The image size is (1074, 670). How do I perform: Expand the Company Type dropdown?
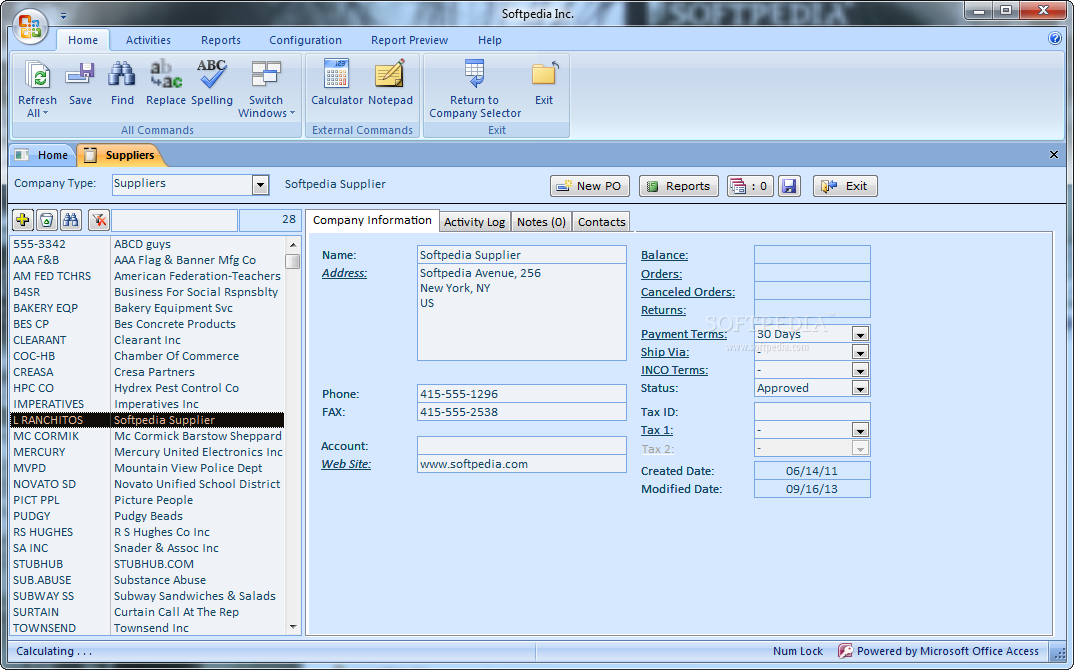pyautogui.click(x=260, y=184)
